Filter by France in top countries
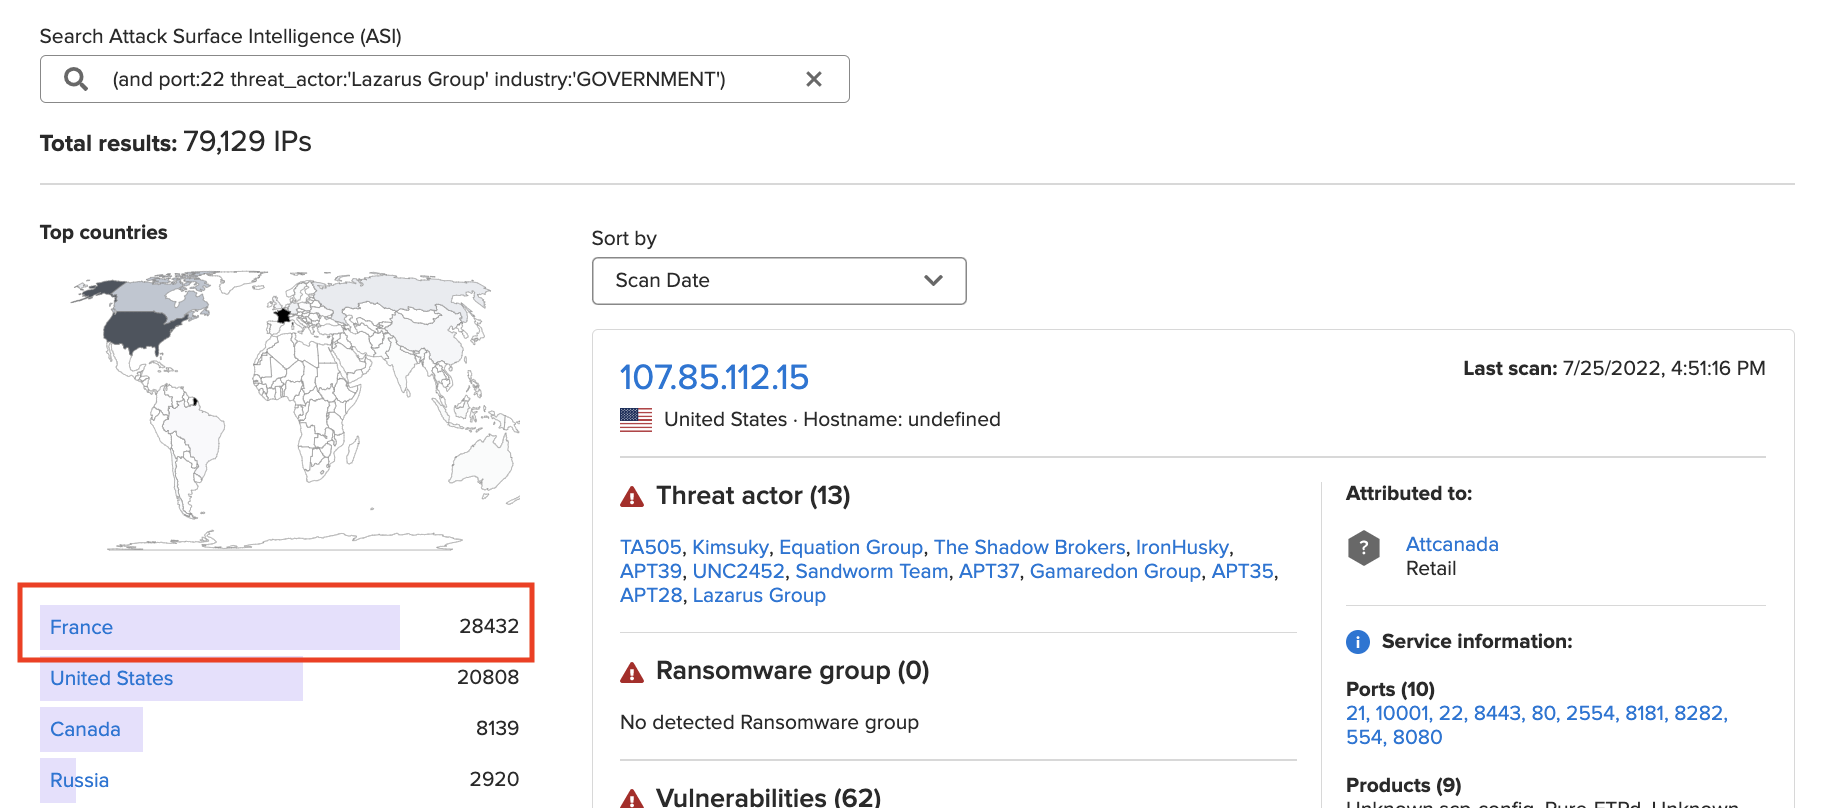Image resolution: width=1844 pixels, height=808 pixels. tap(279, 627)
